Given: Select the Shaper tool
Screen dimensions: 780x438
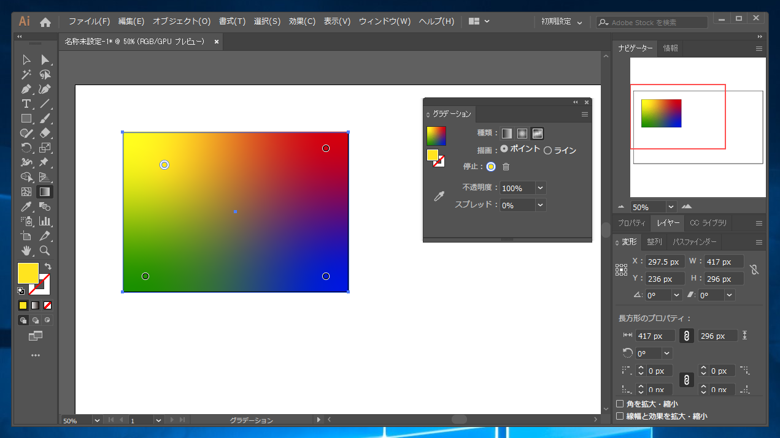Looking at the screenshot, I should [26, 133].
